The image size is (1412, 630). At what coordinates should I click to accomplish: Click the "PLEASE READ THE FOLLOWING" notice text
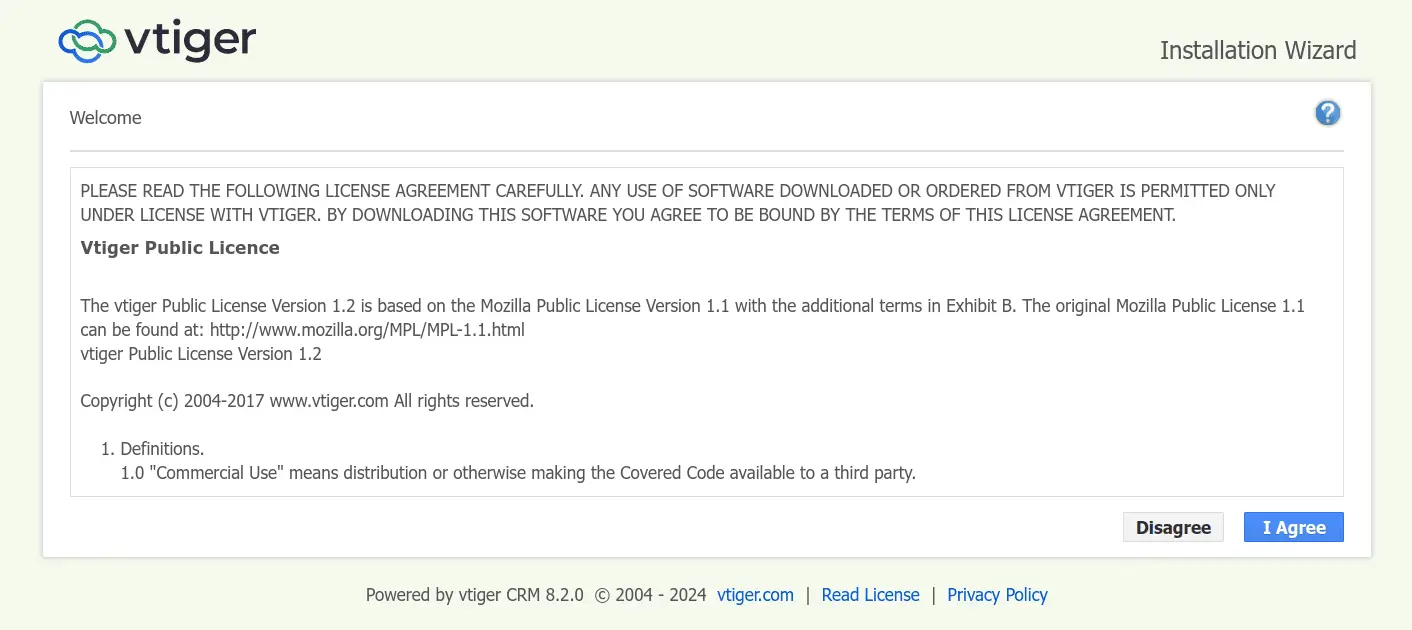click(x=678, y=202)
